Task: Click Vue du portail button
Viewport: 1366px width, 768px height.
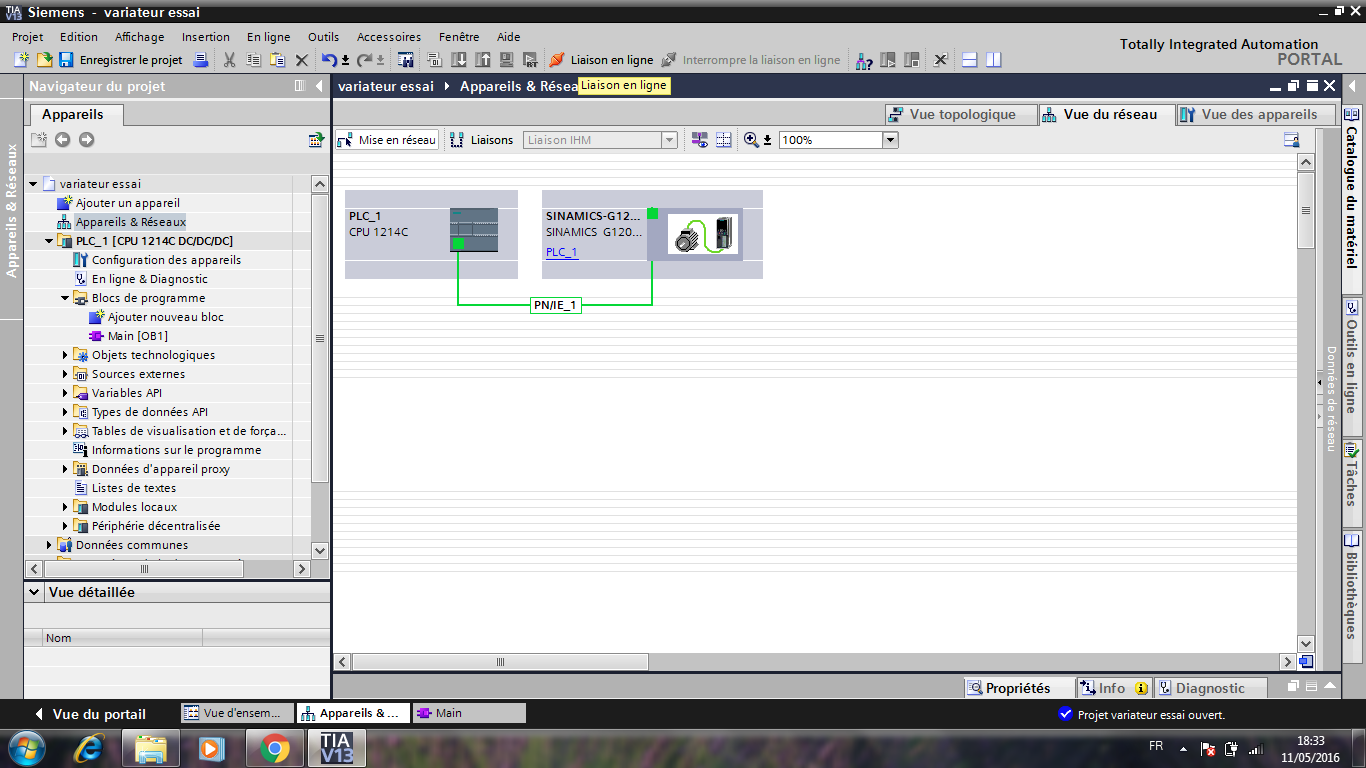Action: pos(90,714)
